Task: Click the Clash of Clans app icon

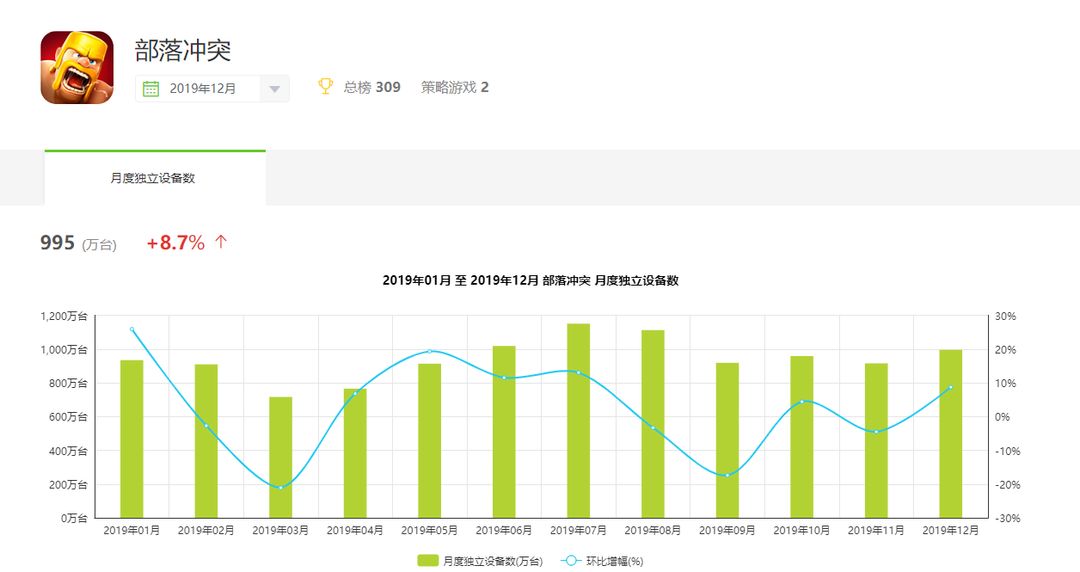Action: 77,68
